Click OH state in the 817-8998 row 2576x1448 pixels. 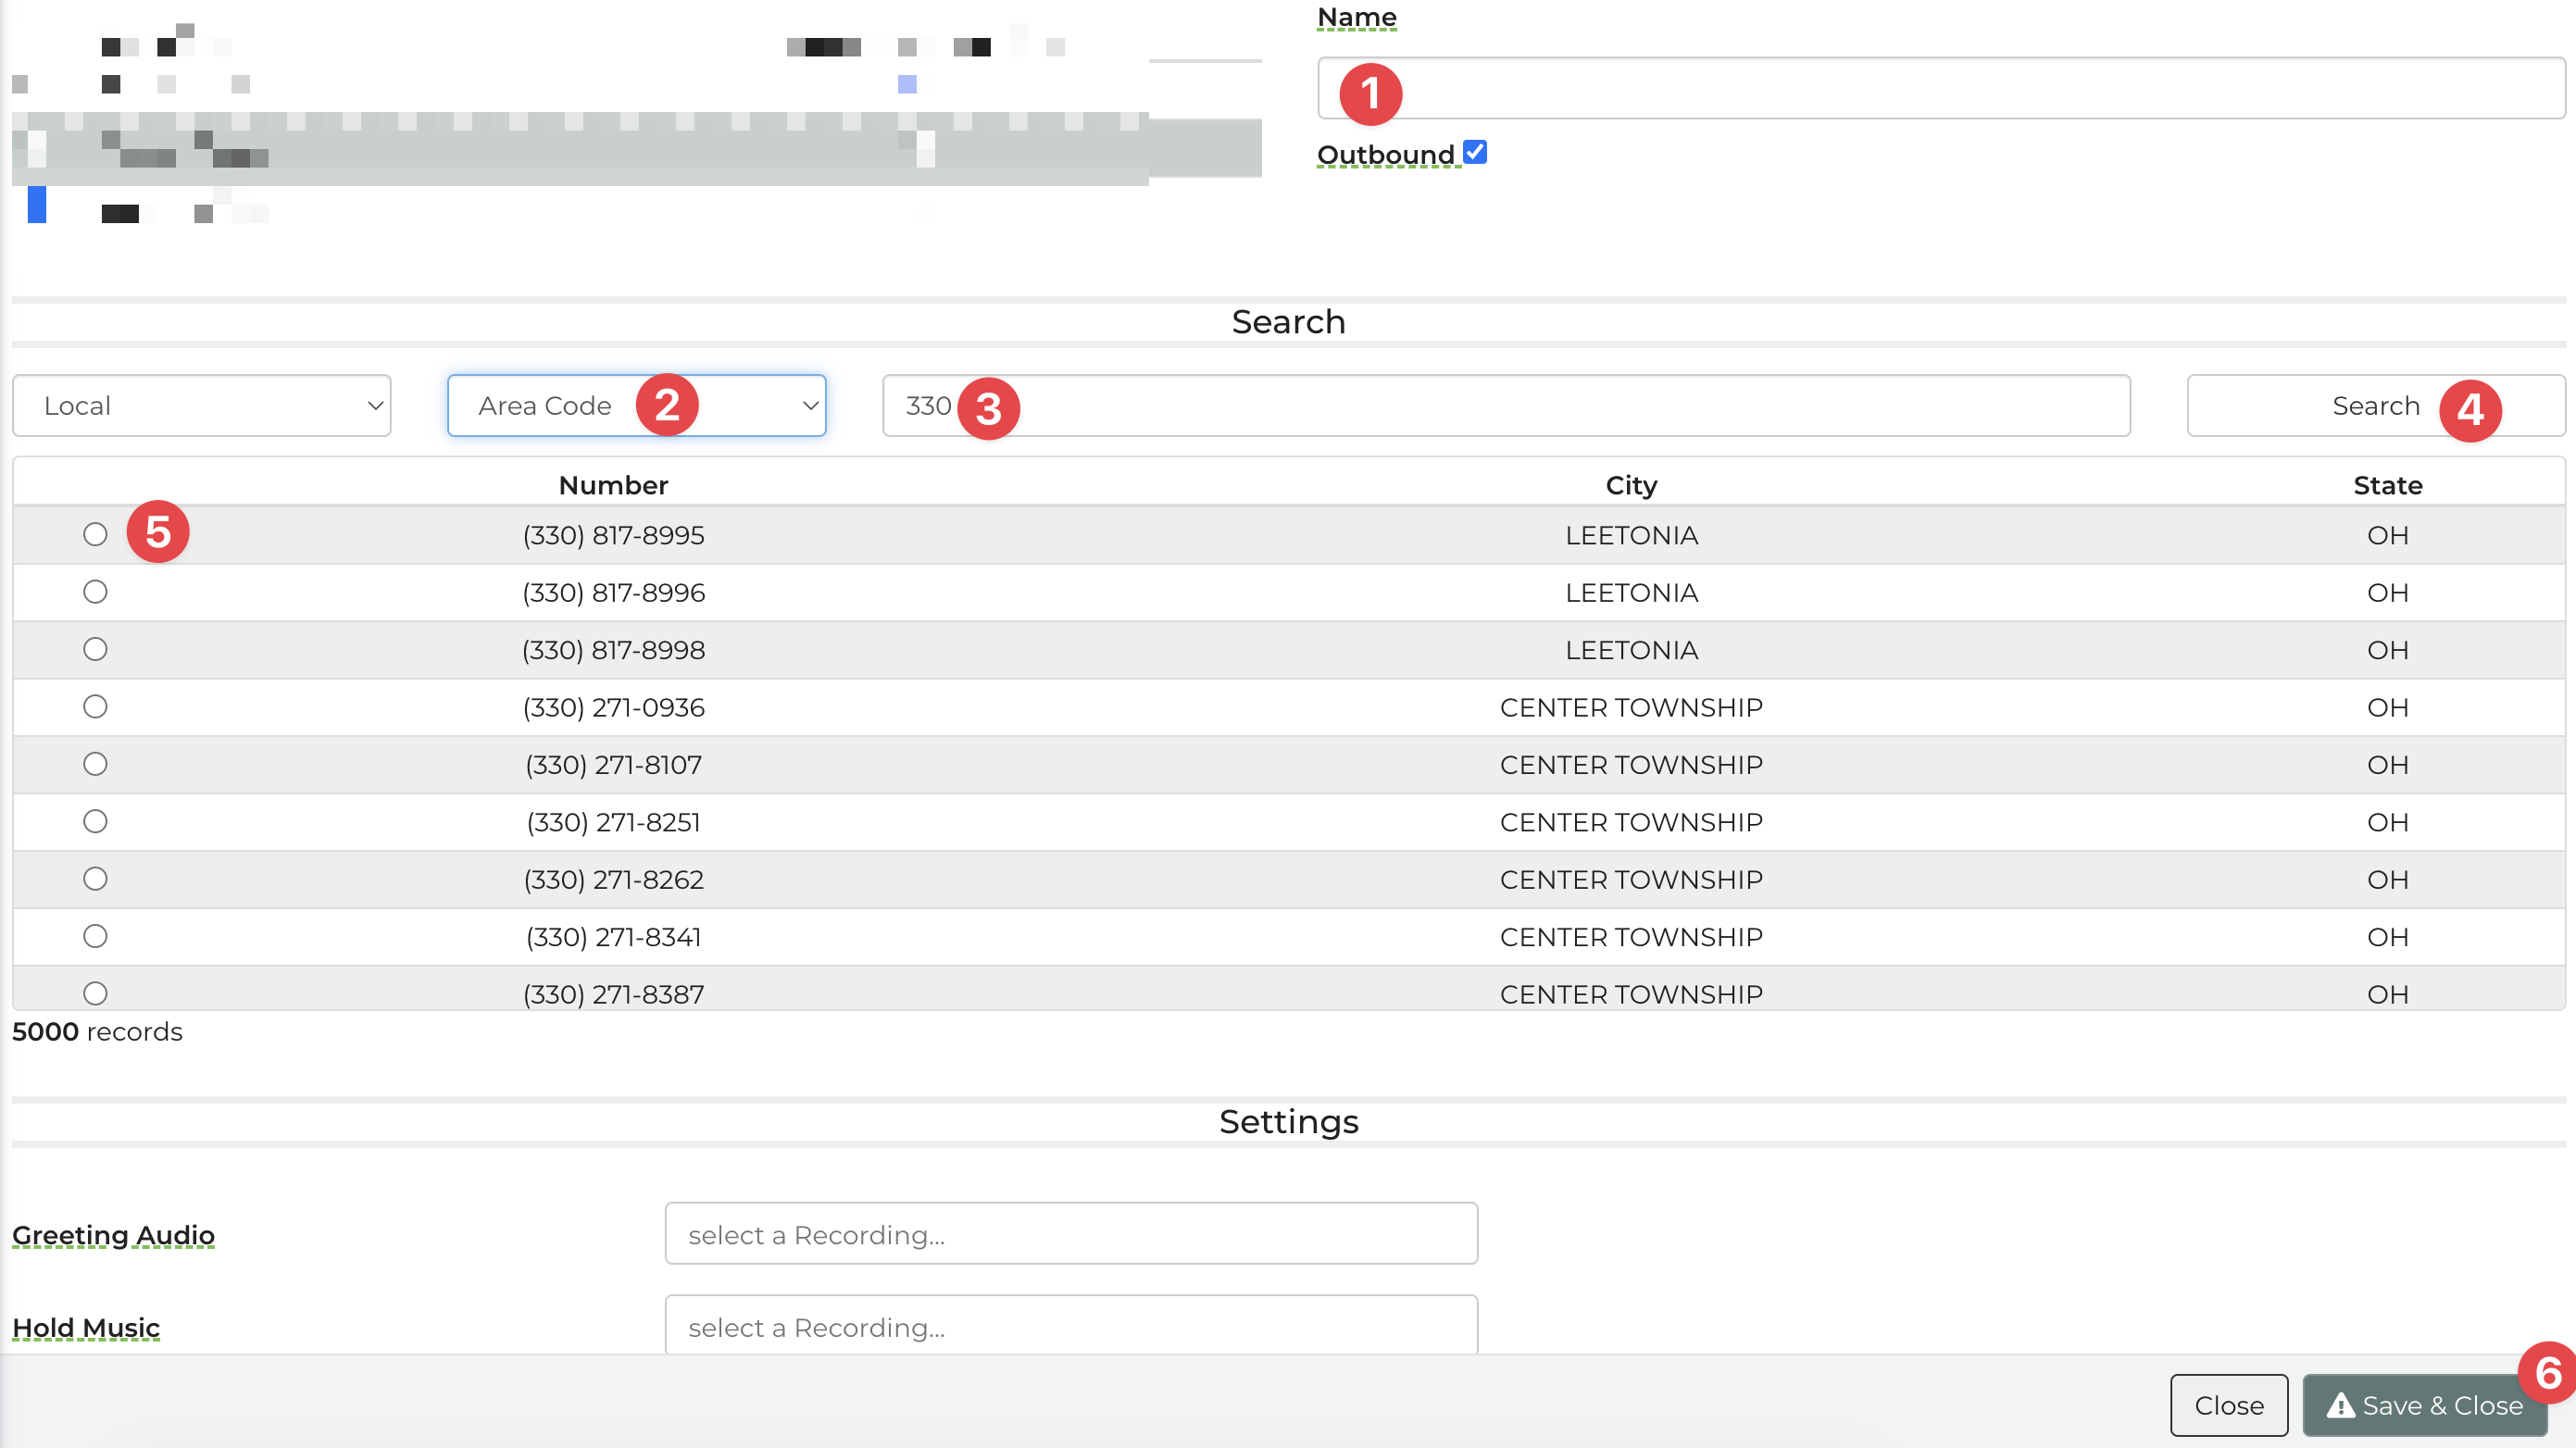coord(2387,650)
